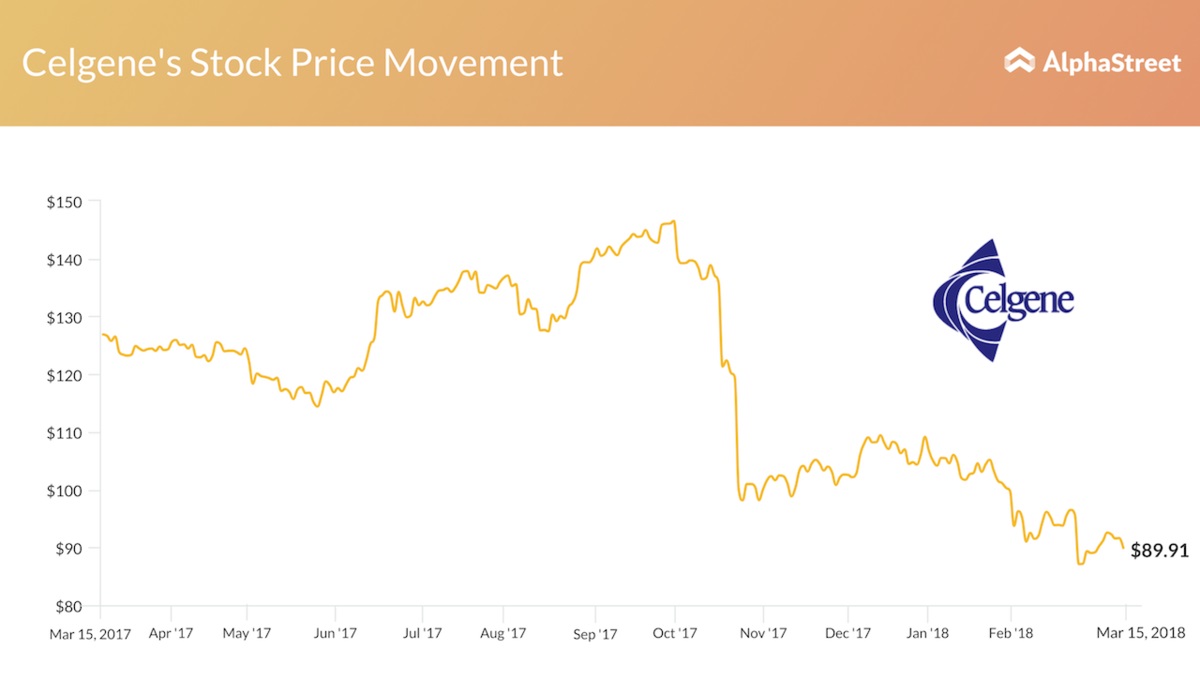Click the Jan '18 x-axis label
This screenshot has width=1200, height=695.
[927, 633]
